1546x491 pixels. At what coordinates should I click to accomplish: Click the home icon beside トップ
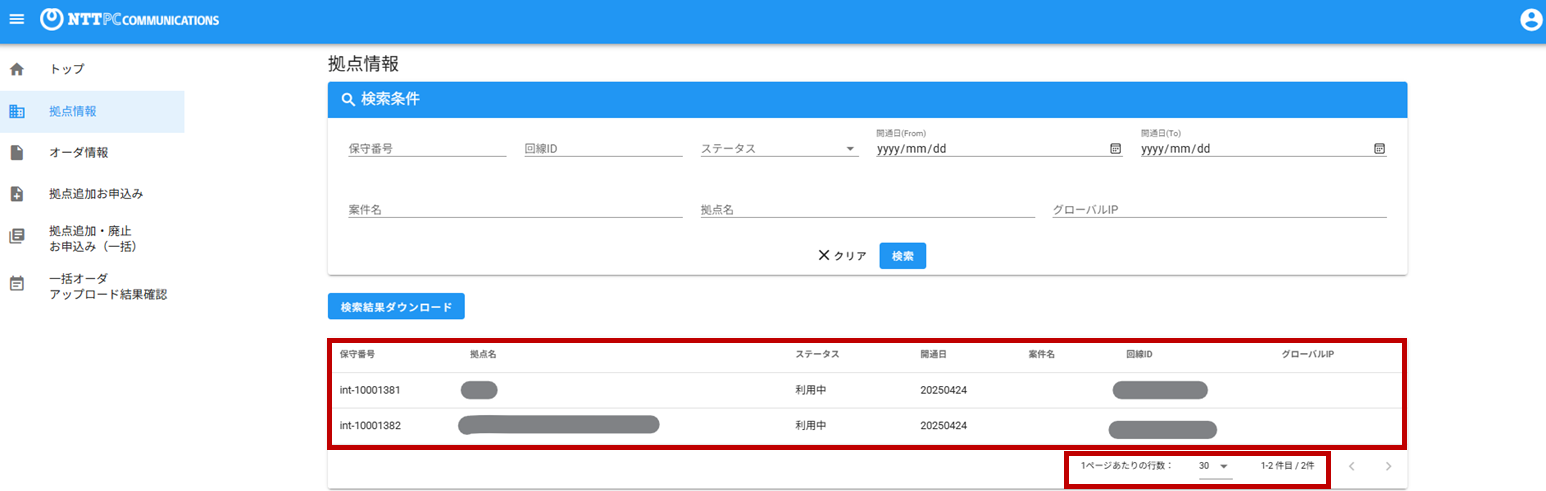coord(16,70)
